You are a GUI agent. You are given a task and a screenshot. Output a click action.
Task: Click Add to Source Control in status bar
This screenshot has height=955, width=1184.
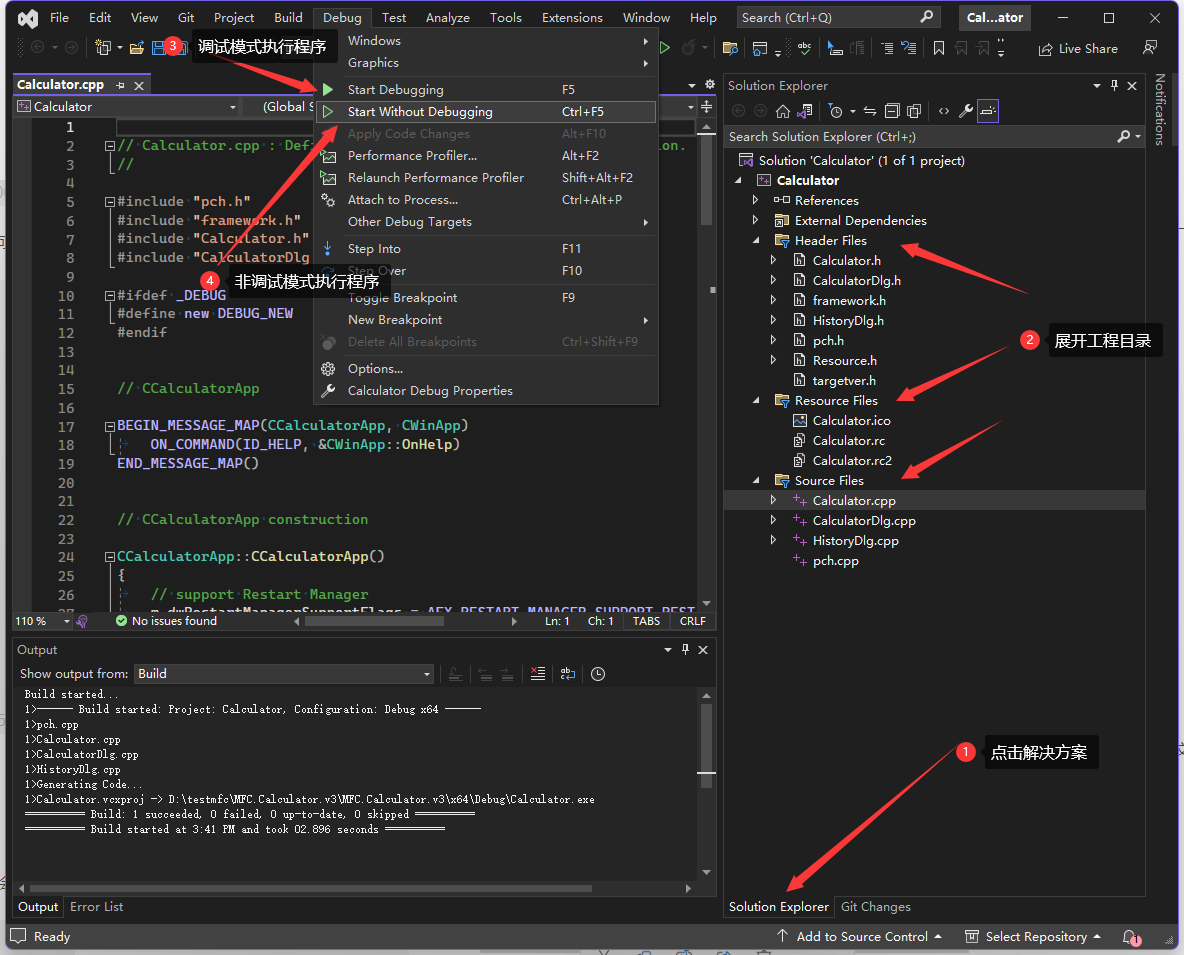coord(860,937)
